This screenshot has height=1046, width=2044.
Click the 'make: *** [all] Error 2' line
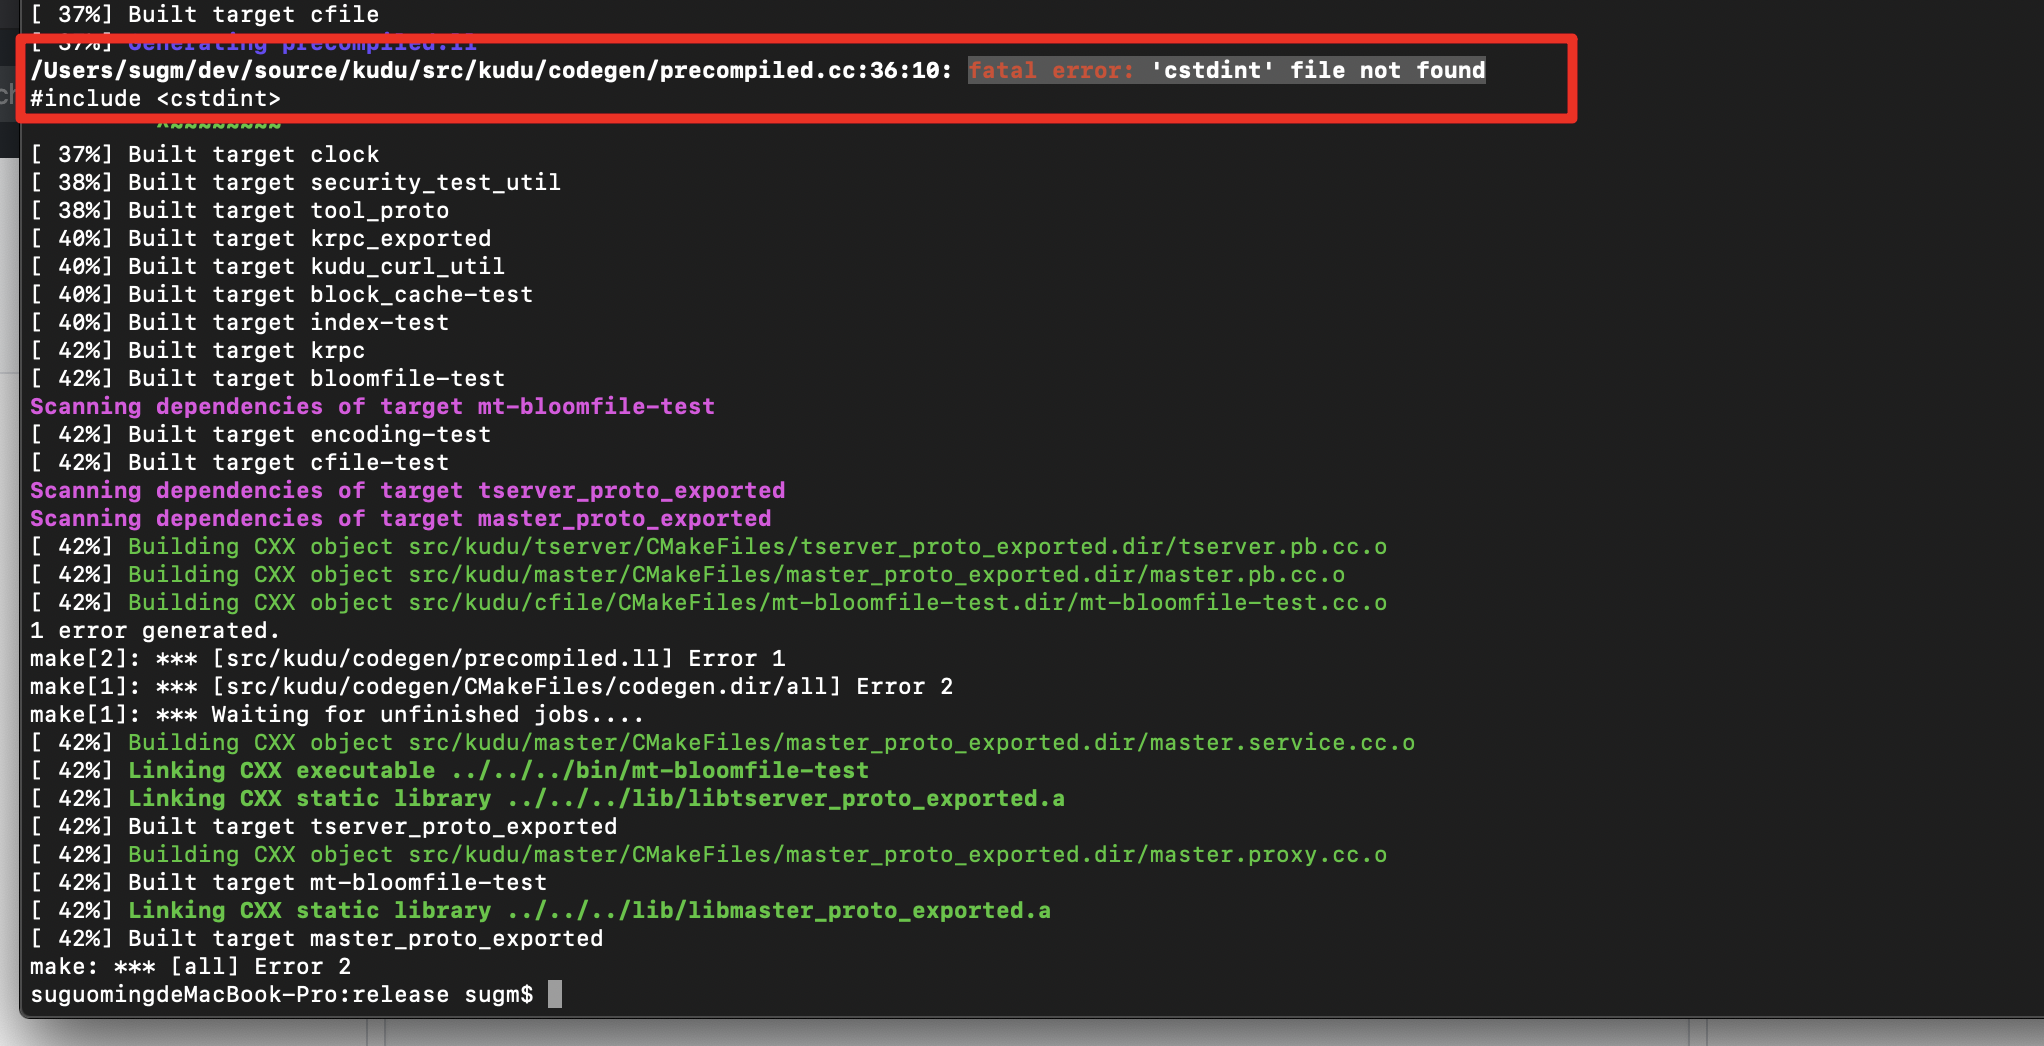click(x=190, y=966)
